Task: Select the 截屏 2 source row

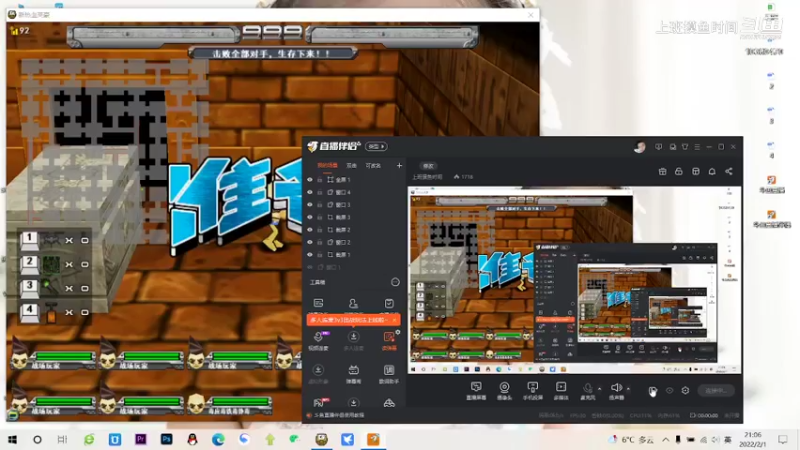Action: 355,230
